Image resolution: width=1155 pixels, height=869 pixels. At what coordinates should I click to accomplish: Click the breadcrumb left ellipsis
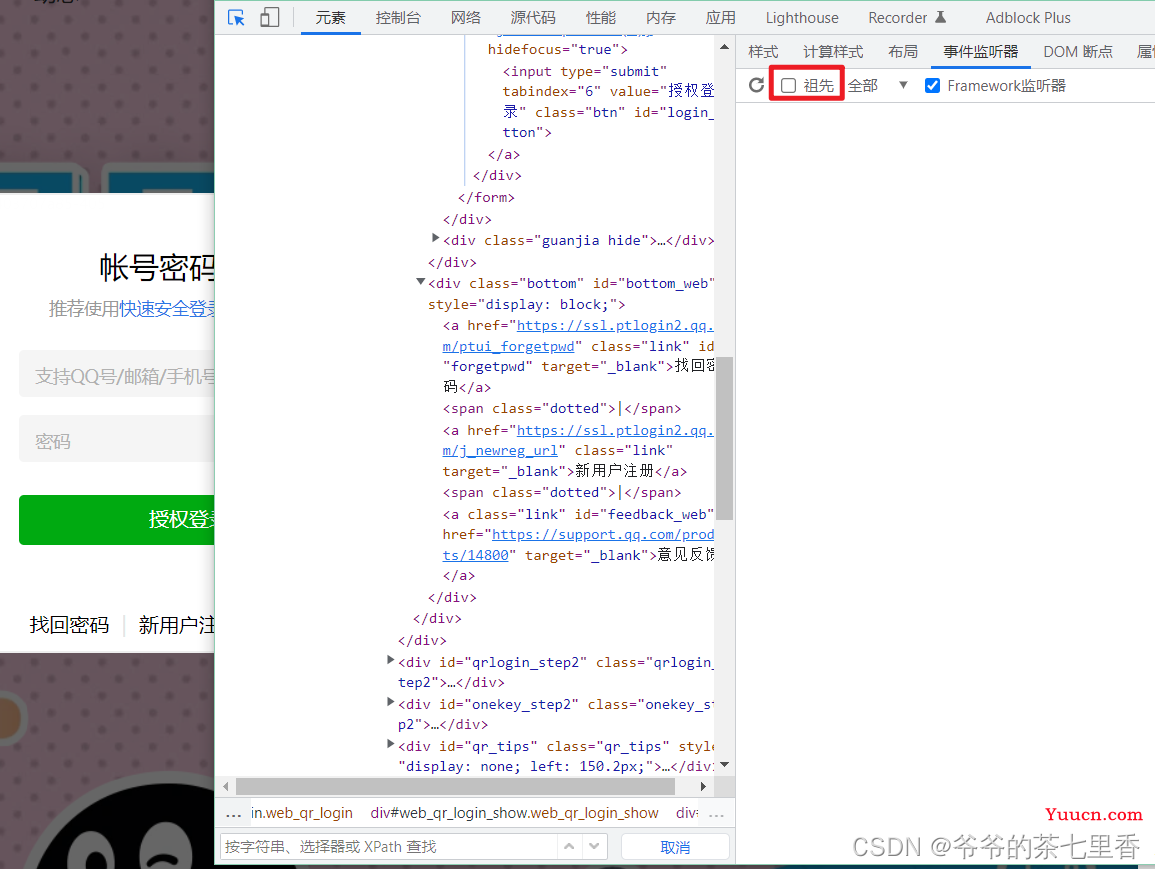(x=234, y=814)
